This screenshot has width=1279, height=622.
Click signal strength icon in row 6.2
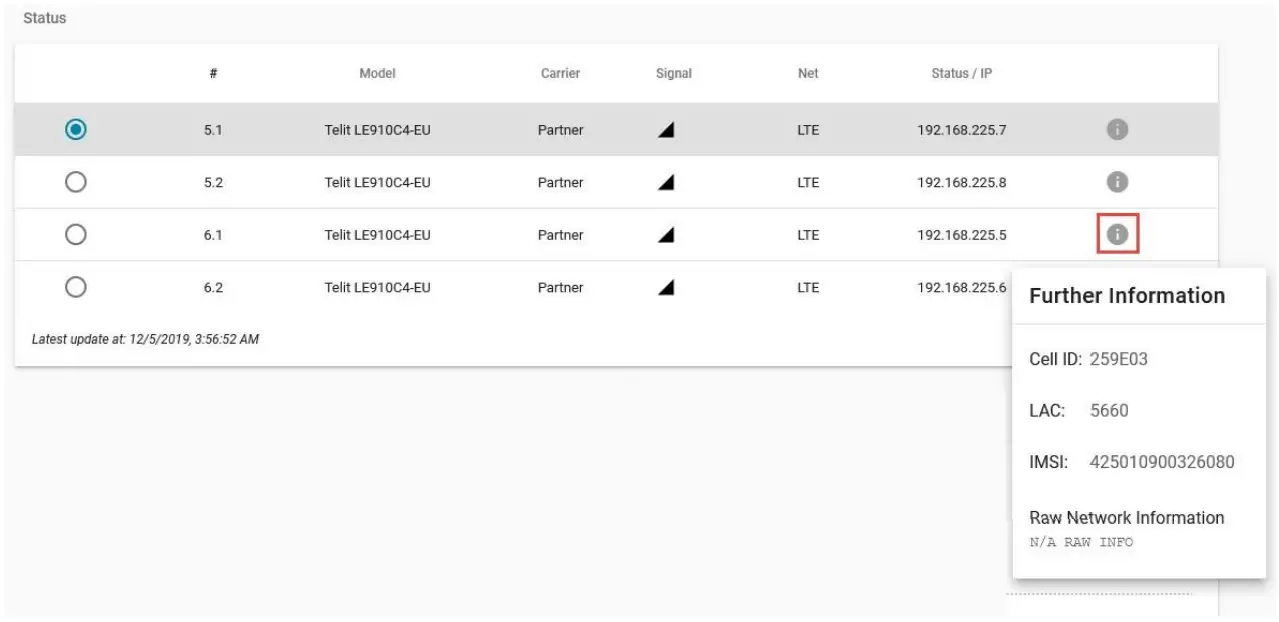click(x=666, y=287)
